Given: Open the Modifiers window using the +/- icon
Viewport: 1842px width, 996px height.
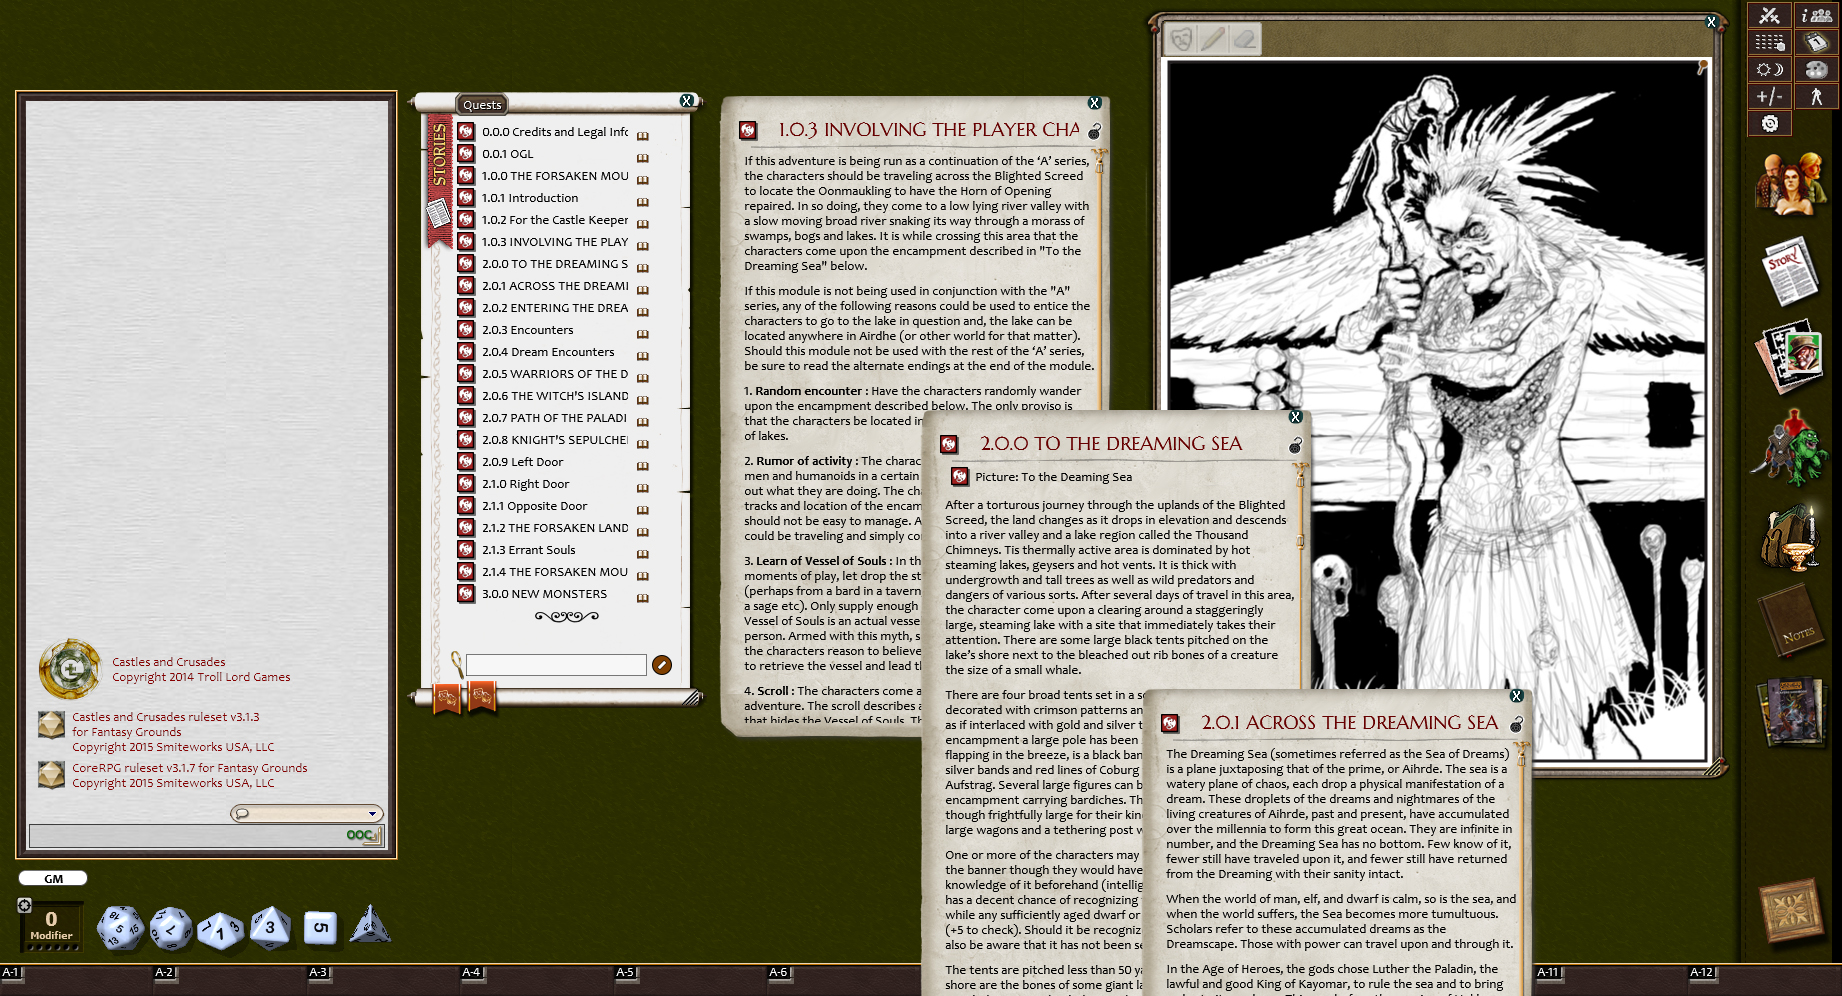Looking at the screenshot, I should tap(1769, 95).
